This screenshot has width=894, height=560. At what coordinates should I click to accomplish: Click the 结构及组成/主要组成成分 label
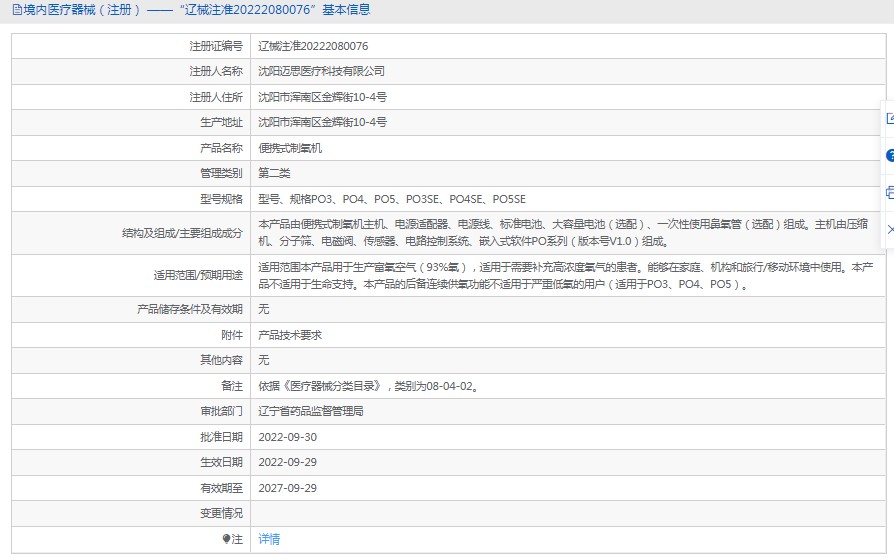182,233
